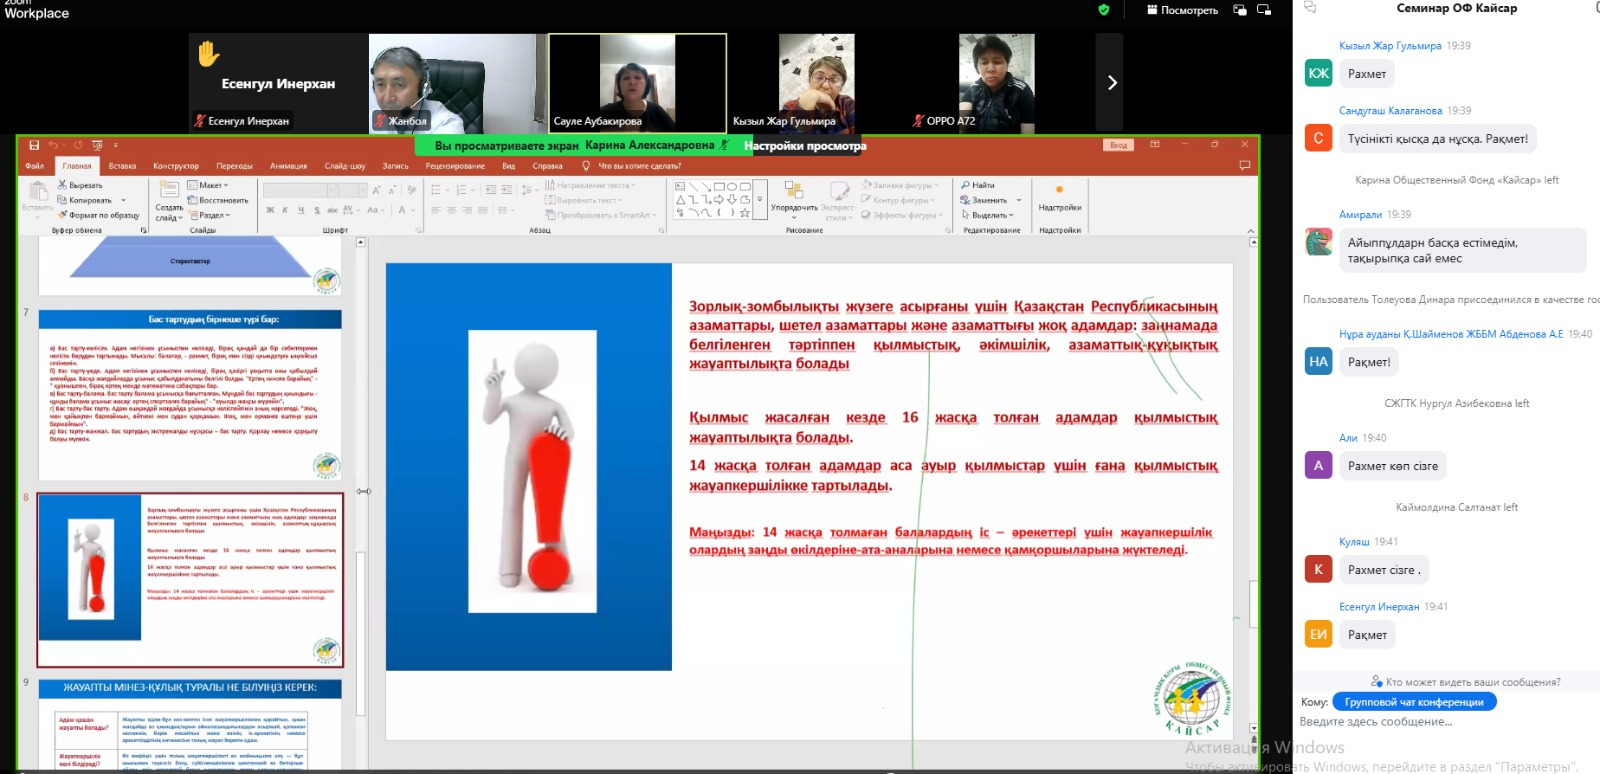
Task: Switch to the Вставка tab
Action: 122,166
